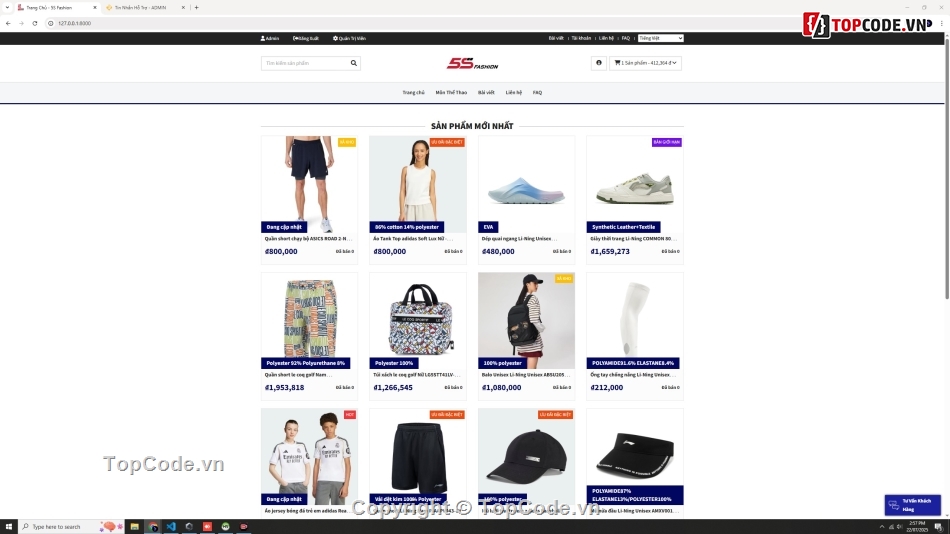Reload the page with browser refresh
Screen dimensions: 950x534
tap(35, 23)
